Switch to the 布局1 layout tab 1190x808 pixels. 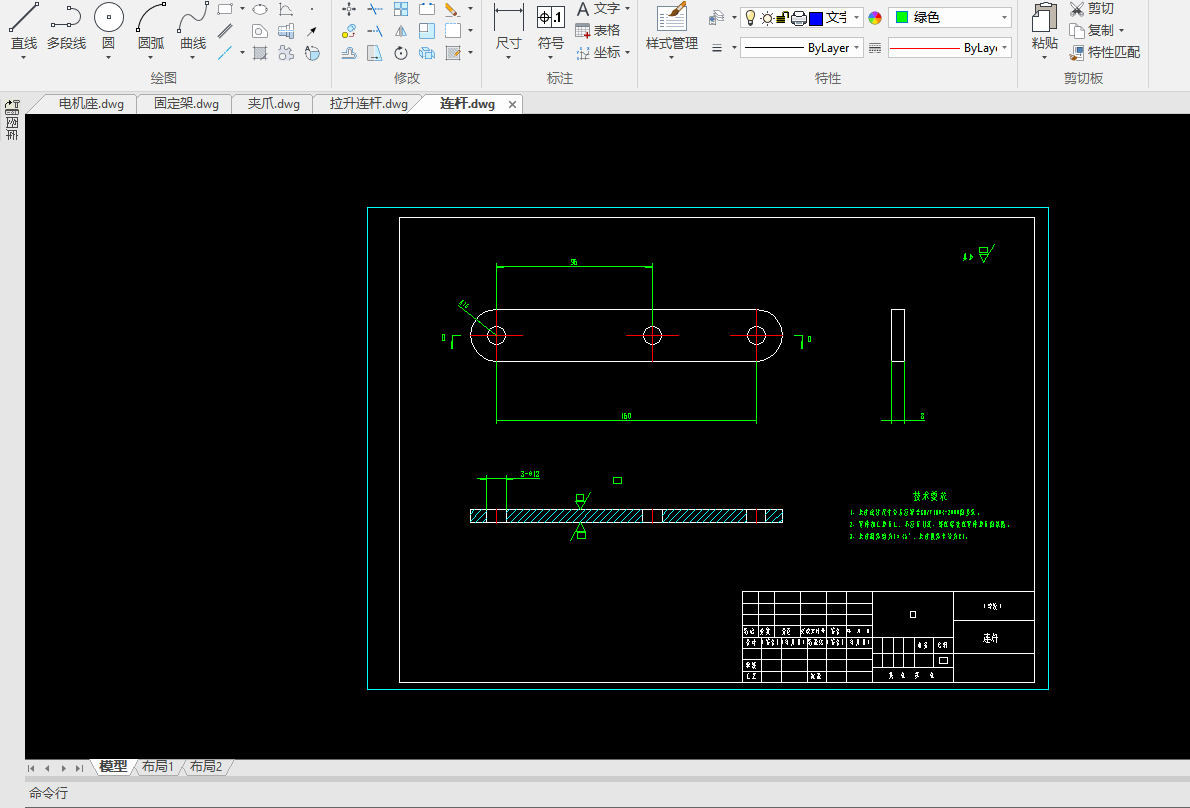157,767
